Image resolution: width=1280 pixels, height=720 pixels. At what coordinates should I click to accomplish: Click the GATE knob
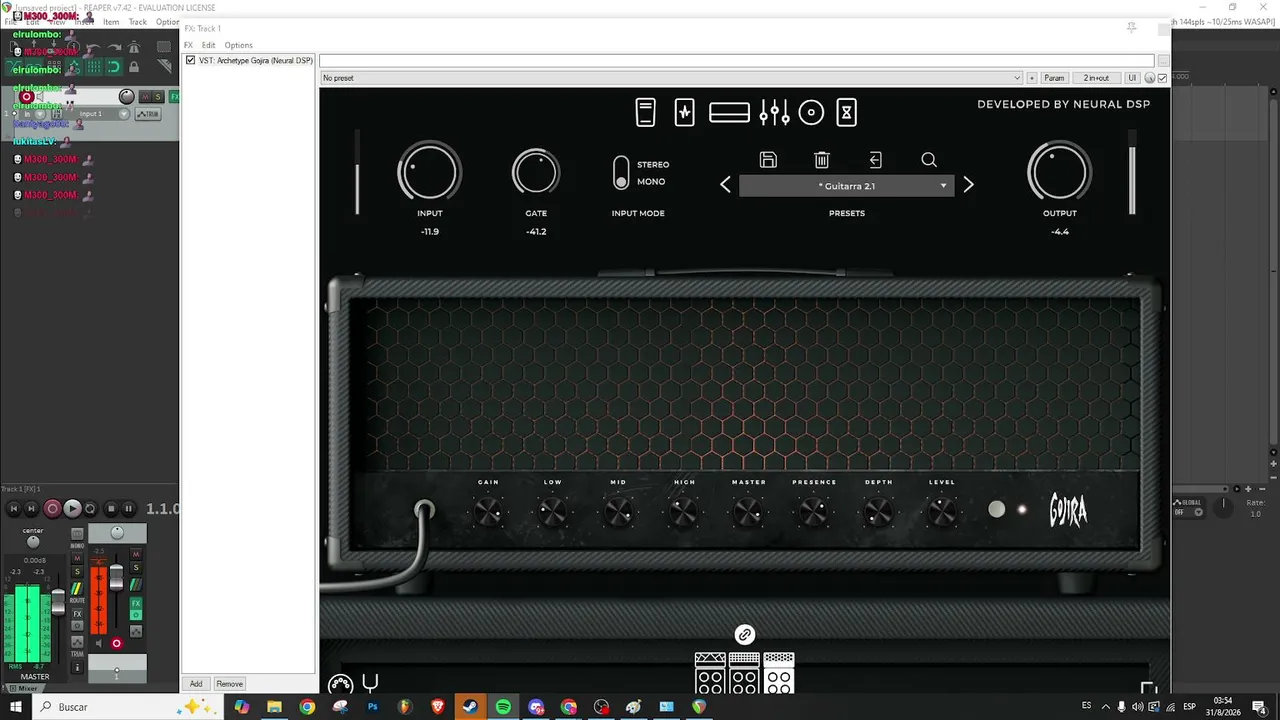pyautogui.click(x=536, y=172)
